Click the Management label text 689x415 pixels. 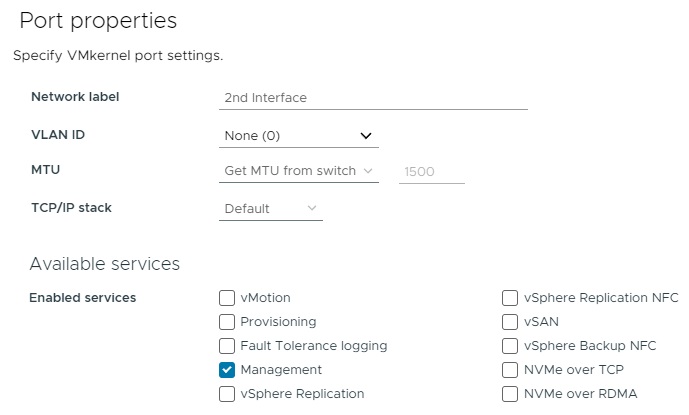click(281, 370)
